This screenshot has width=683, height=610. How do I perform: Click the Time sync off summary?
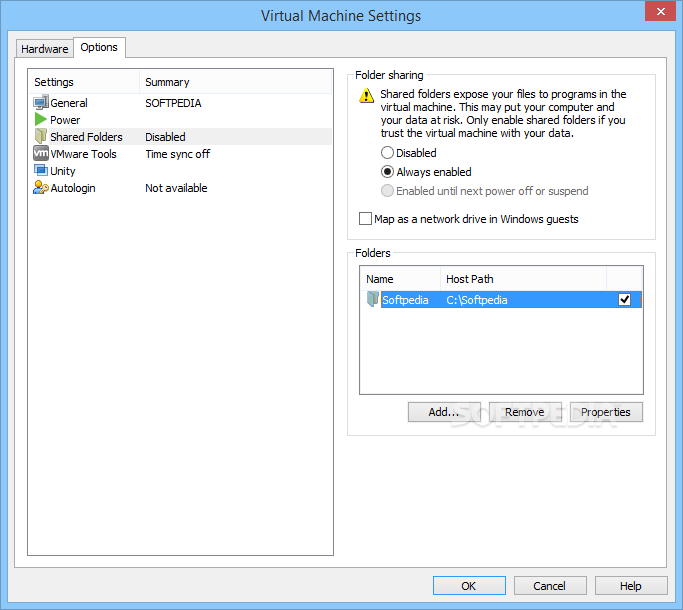tap(178, 154)
